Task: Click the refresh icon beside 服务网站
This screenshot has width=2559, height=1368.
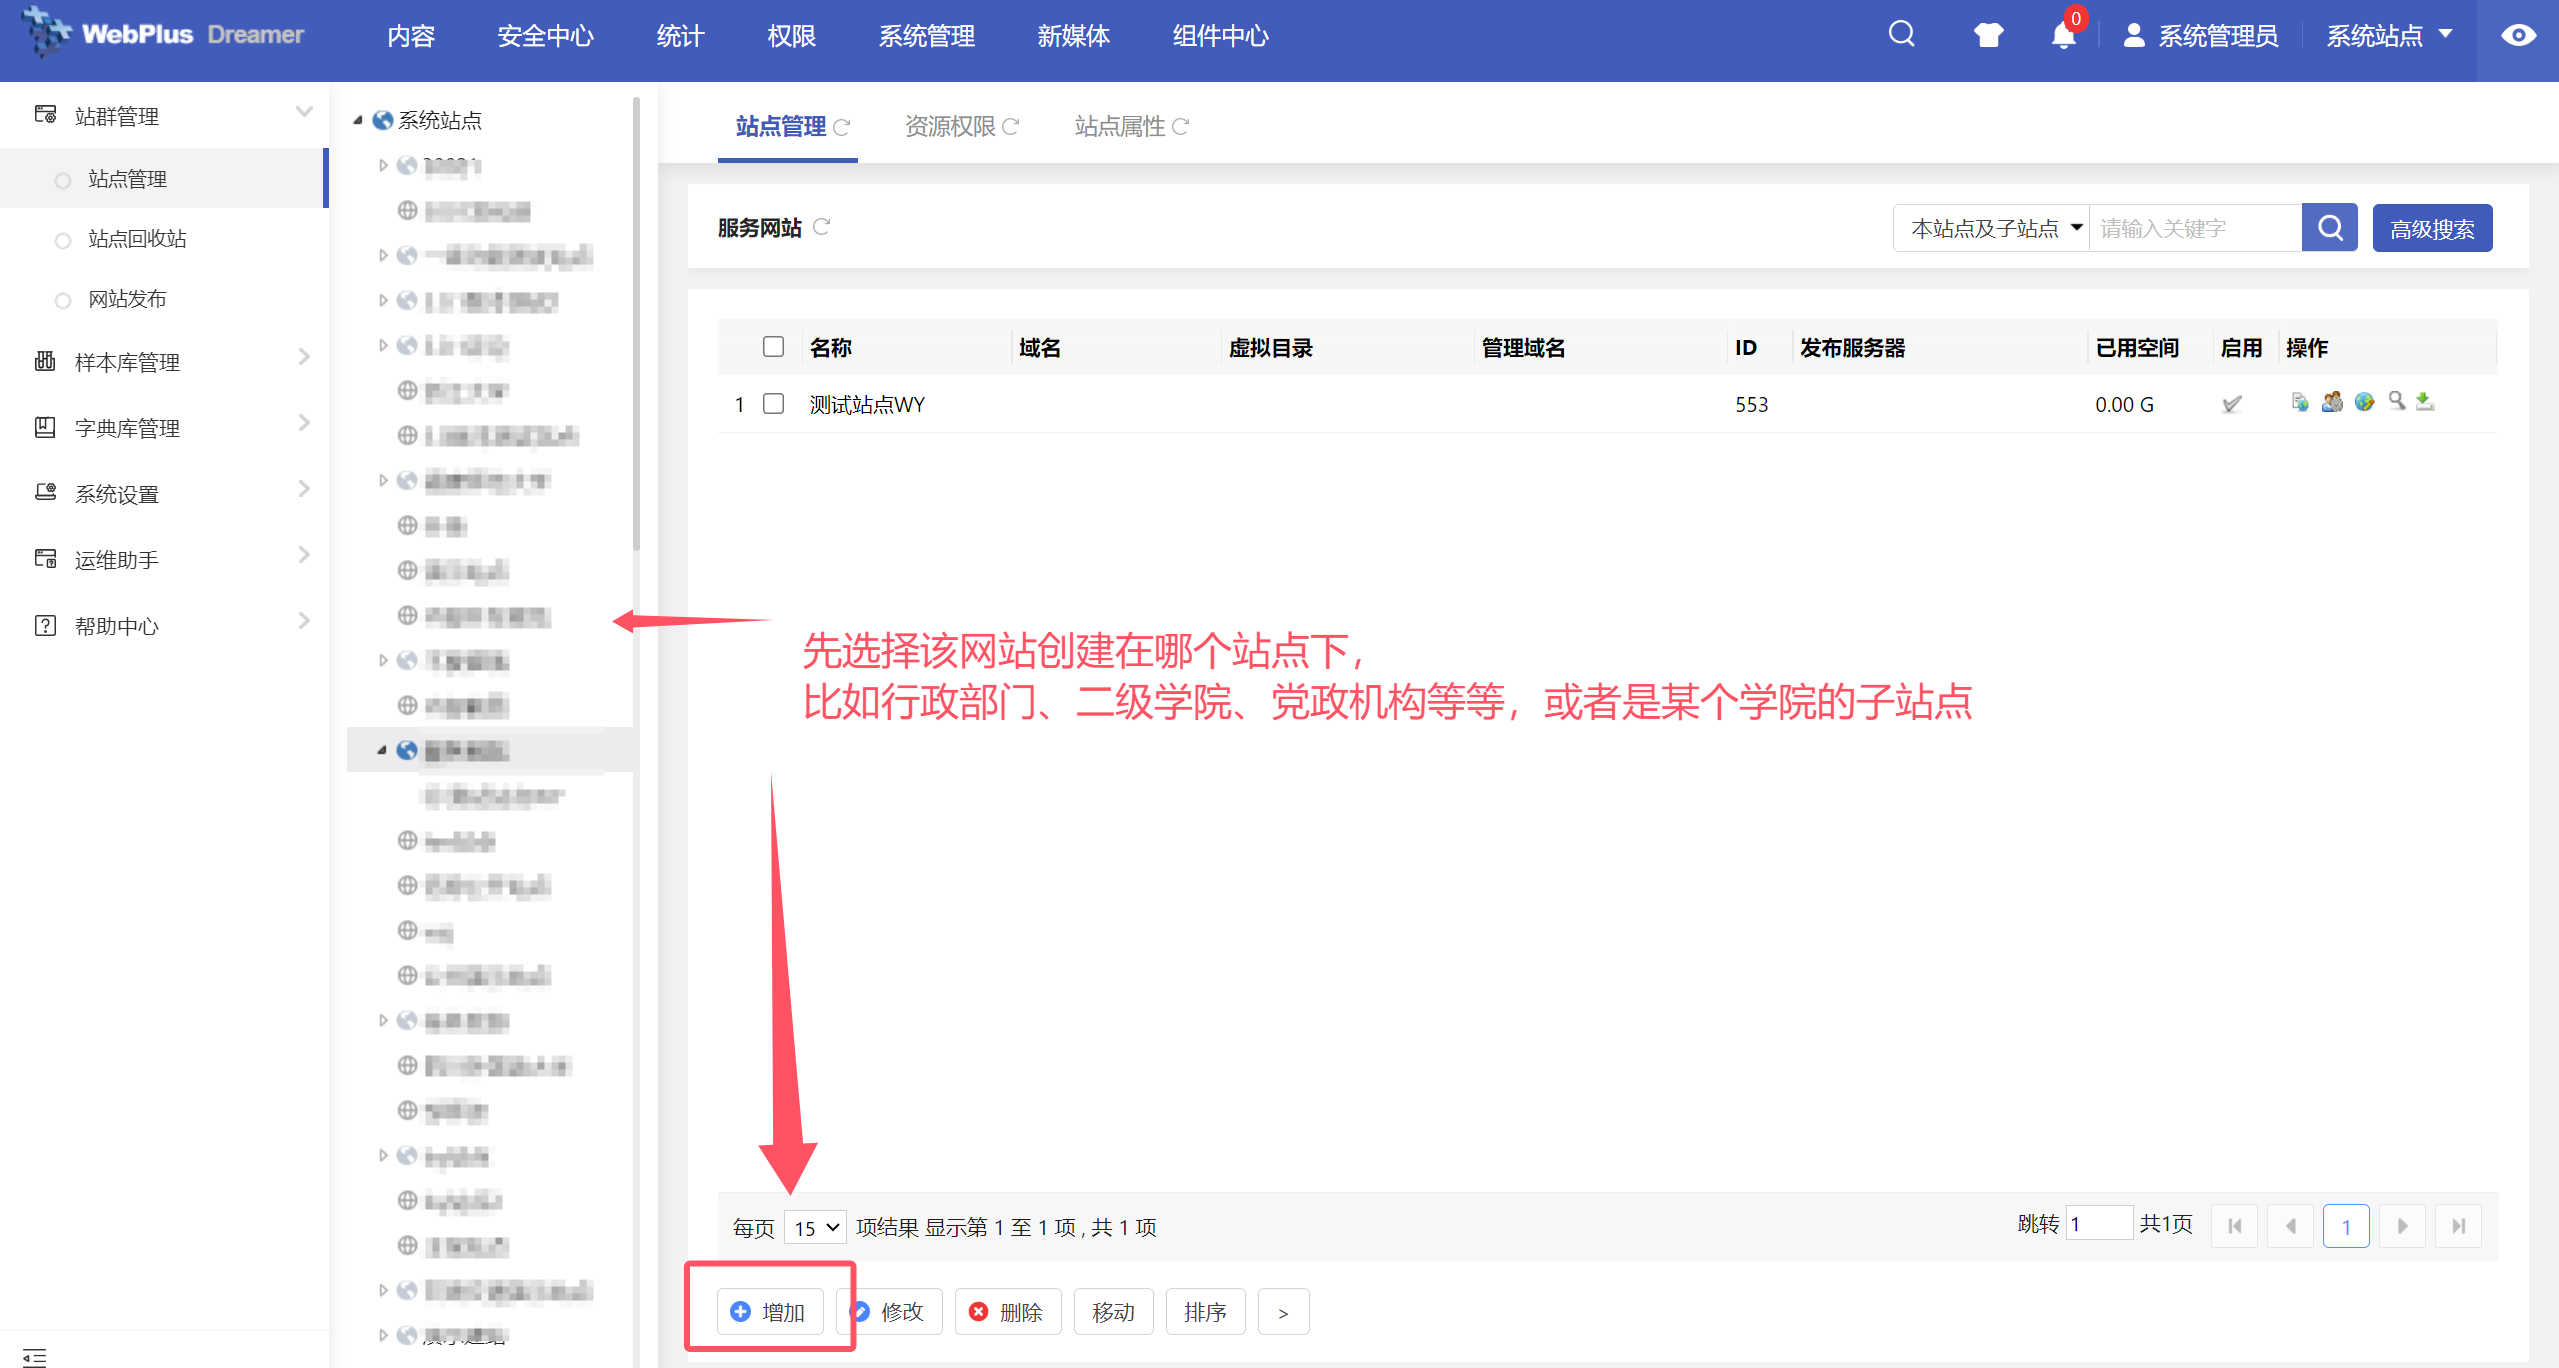Action: point(822,227)
